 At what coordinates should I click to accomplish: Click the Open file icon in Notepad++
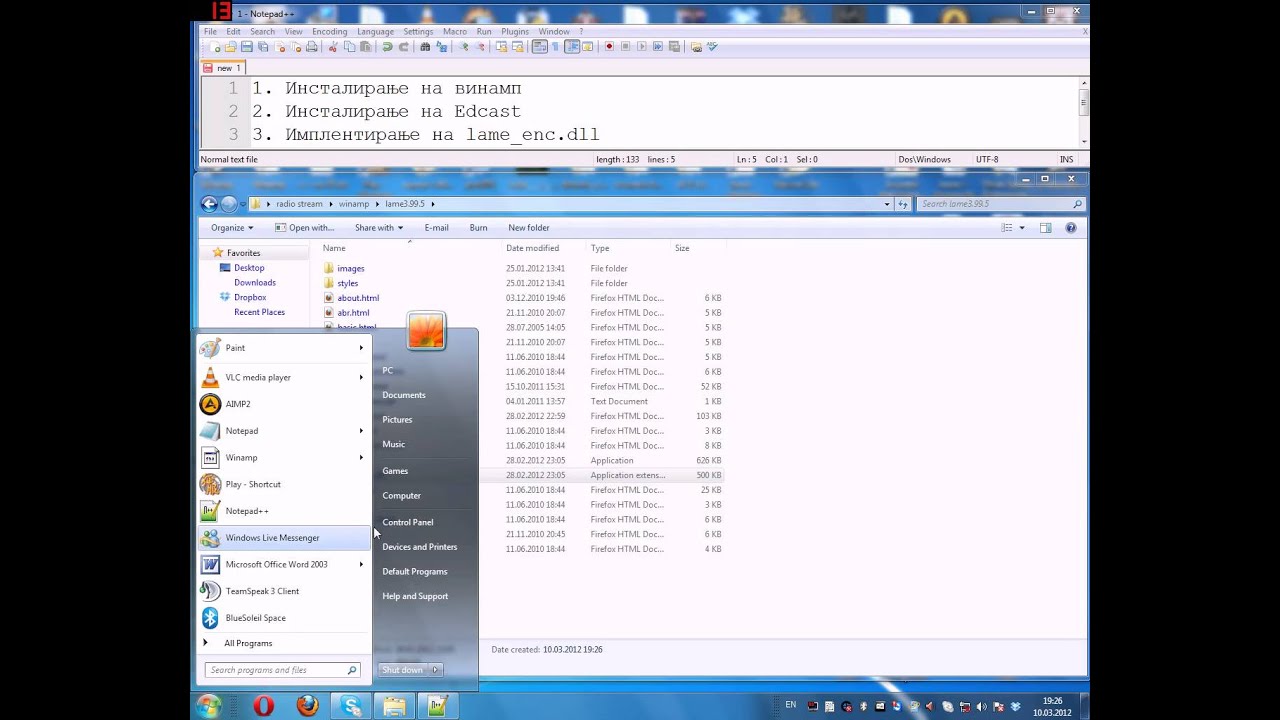point(231,47)
